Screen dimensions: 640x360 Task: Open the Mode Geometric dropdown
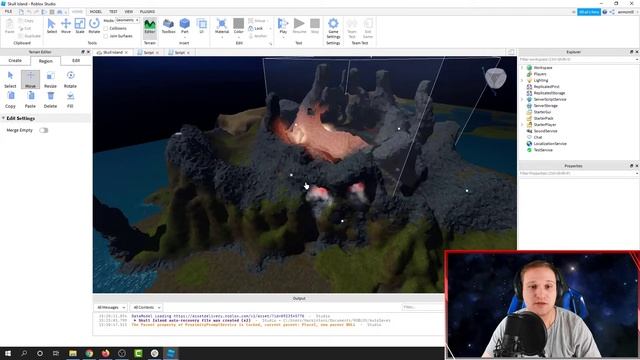coord(127,20)
